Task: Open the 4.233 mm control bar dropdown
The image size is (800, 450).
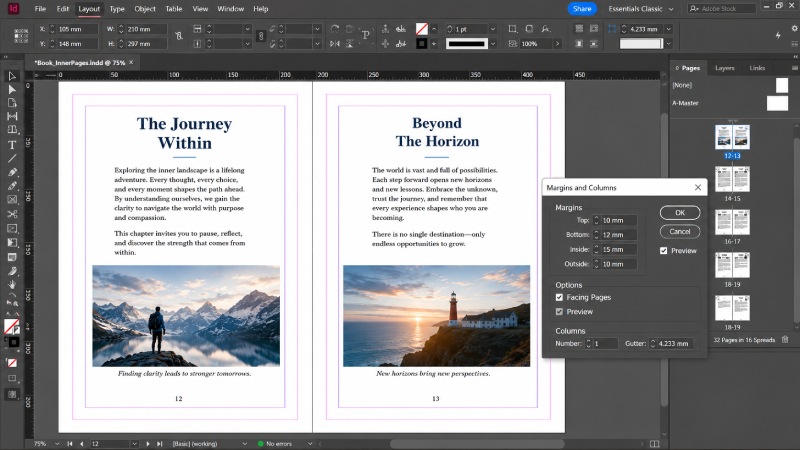Action: (668, 29)
